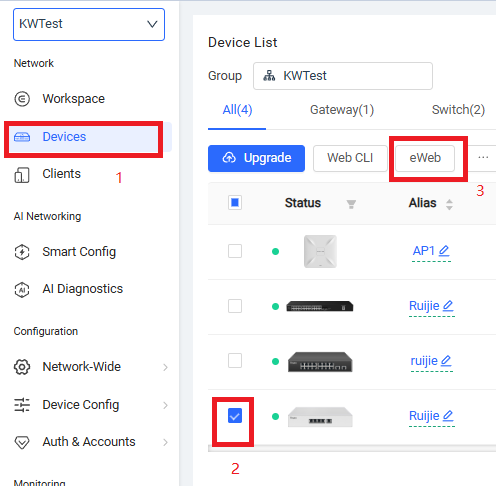
Task: Toggle the select-all checkbox in table header
Action: click(235, 203)
